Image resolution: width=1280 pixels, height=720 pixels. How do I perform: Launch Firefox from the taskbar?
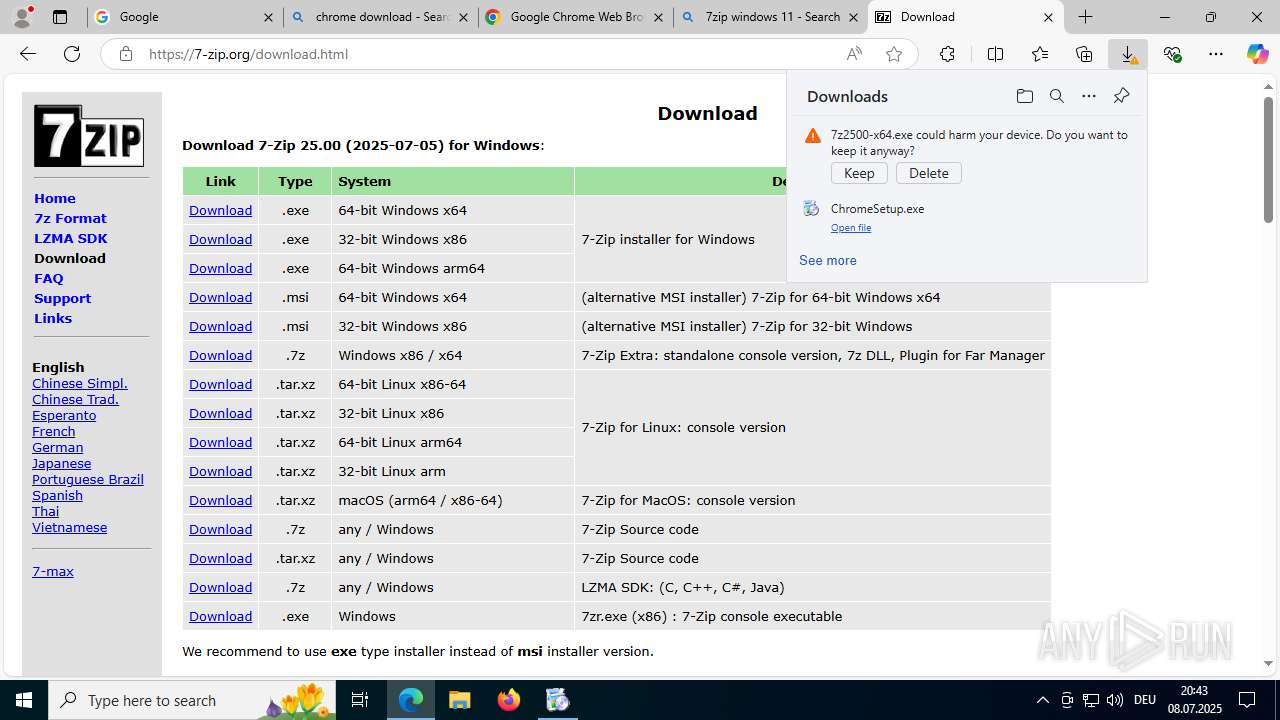pos(508,700)
